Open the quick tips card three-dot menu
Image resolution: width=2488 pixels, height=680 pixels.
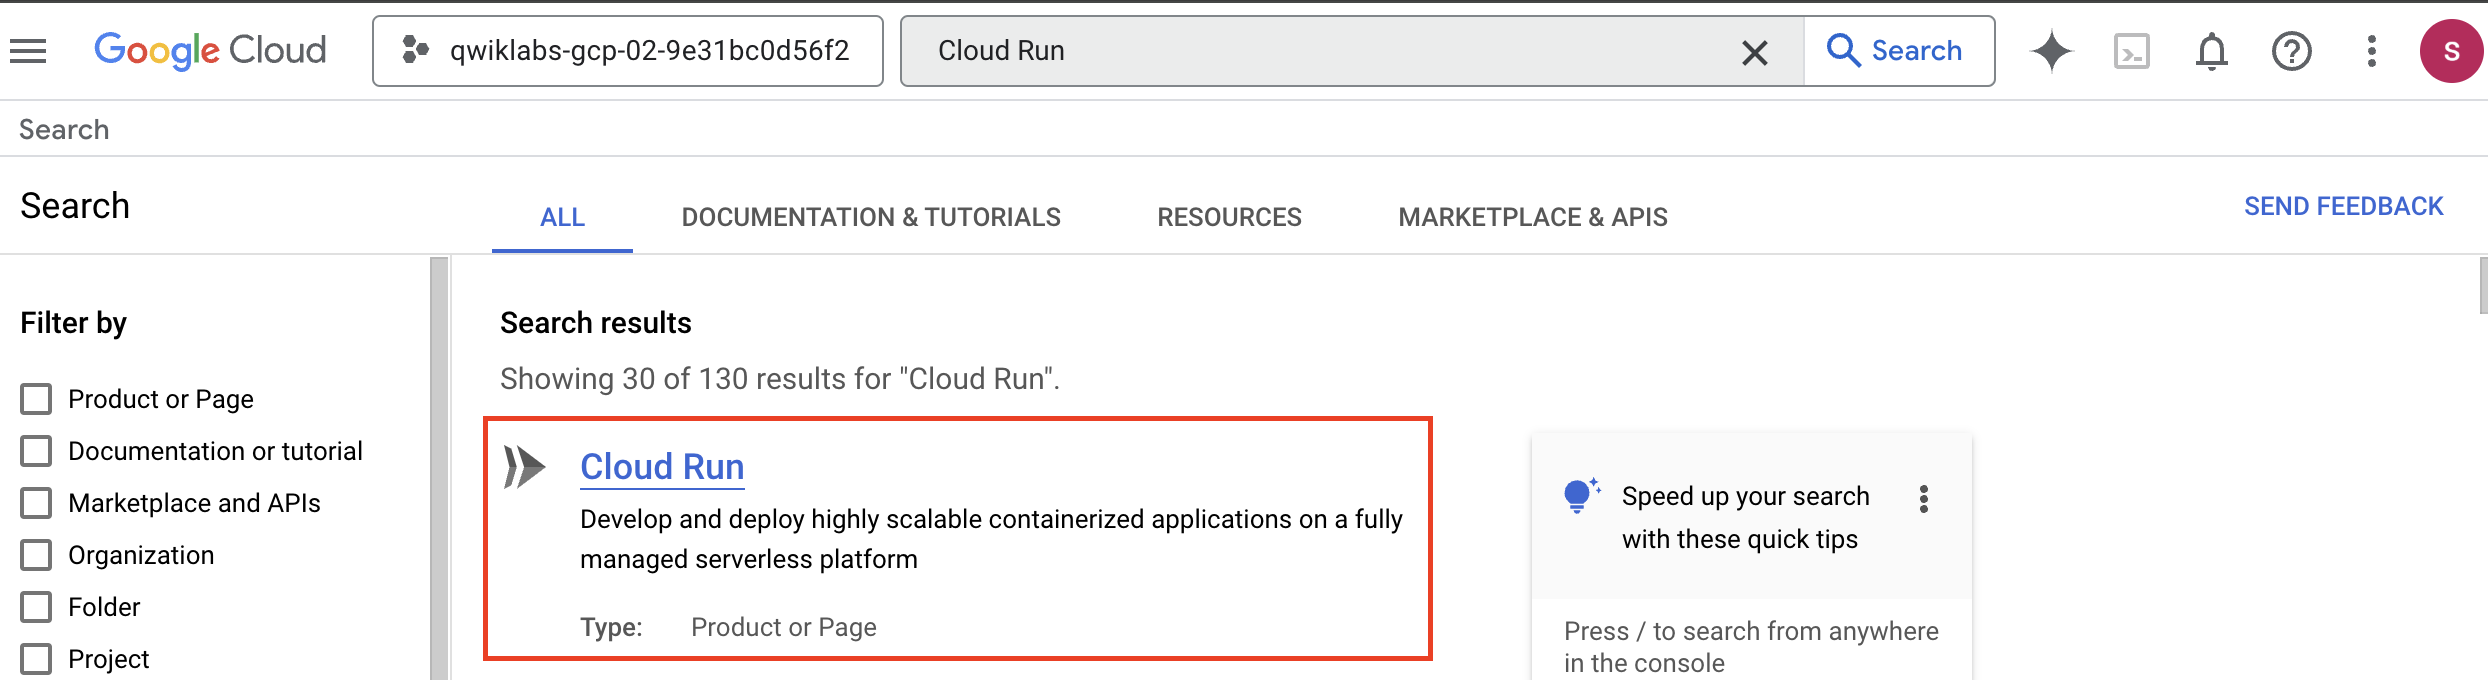[1924, 499]
